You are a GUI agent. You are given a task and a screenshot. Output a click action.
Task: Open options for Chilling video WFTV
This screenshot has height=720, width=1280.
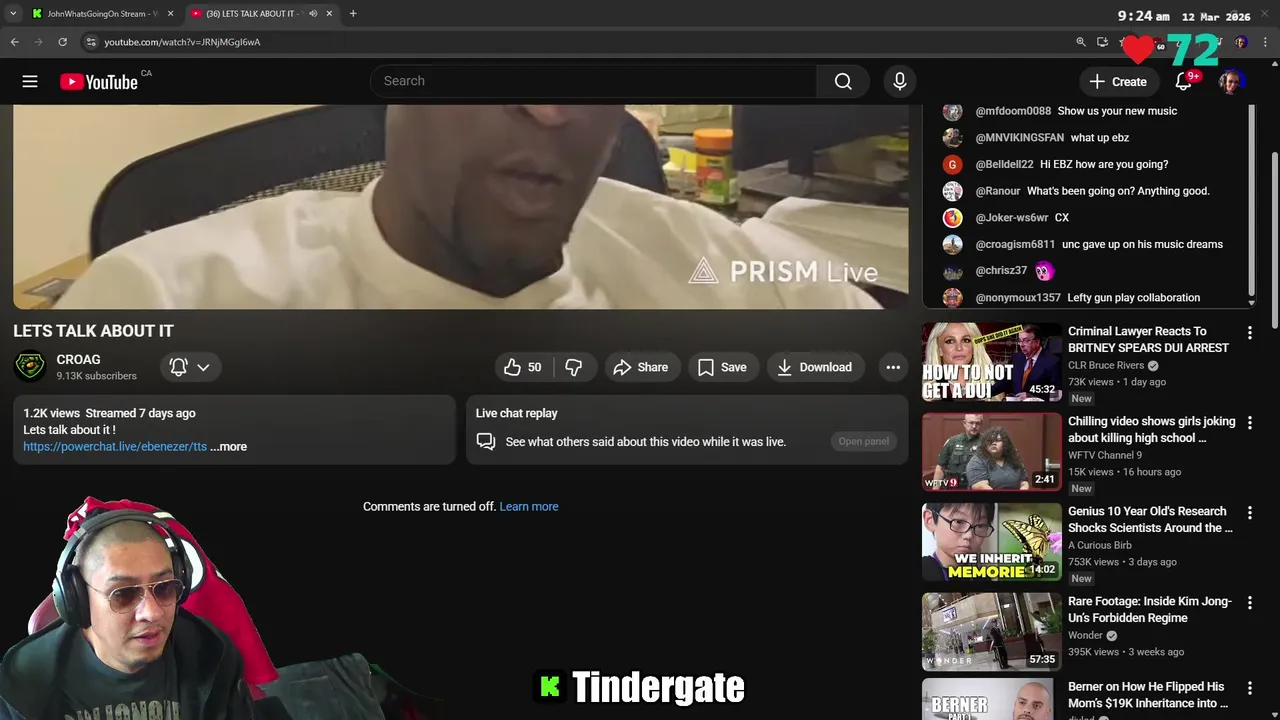[1249, 423]
